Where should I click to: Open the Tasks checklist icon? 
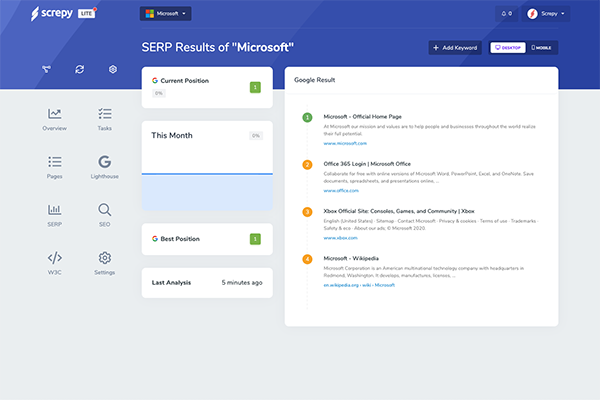105,115
